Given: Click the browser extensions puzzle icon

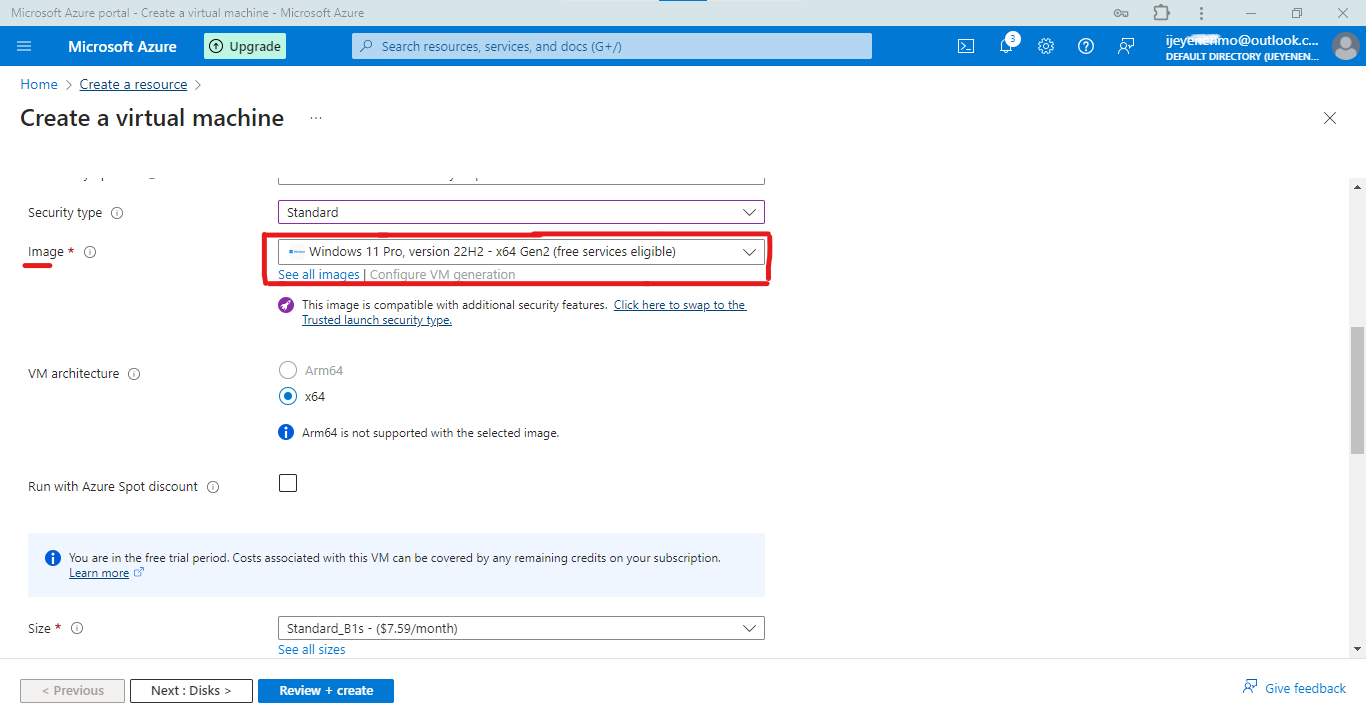Looking at the screenshot, I should pyautogui.click(x=1161, y=13).
